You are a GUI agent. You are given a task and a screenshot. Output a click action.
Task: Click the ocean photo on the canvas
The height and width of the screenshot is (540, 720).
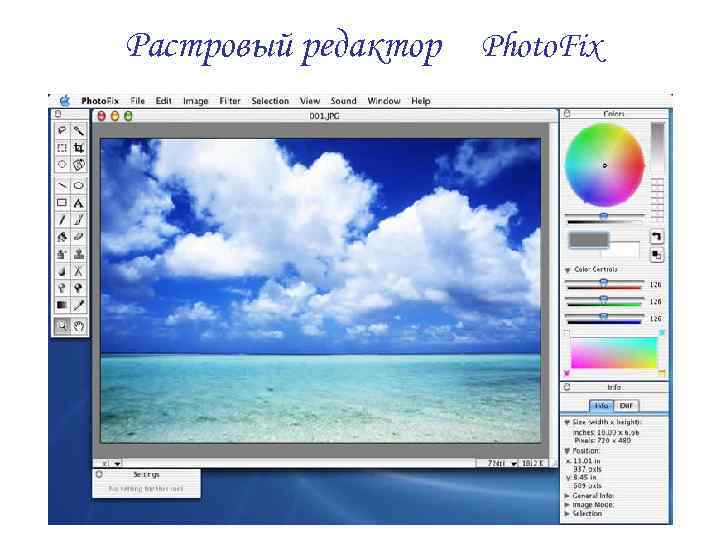(x=321, y=290)
